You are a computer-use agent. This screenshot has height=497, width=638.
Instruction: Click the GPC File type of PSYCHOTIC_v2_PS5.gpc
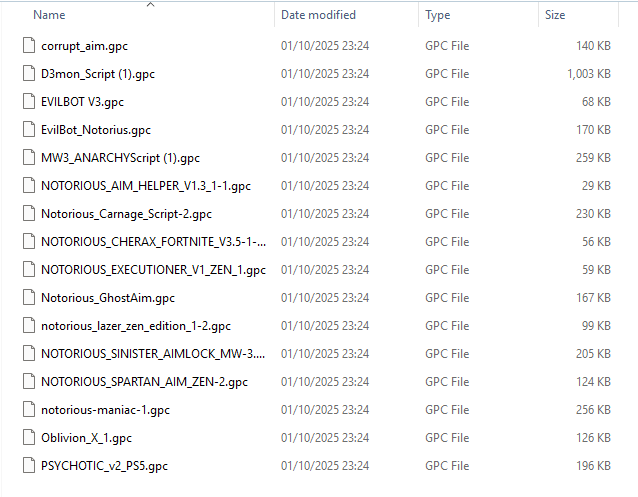pyautogui.click(x=447, y=466)
